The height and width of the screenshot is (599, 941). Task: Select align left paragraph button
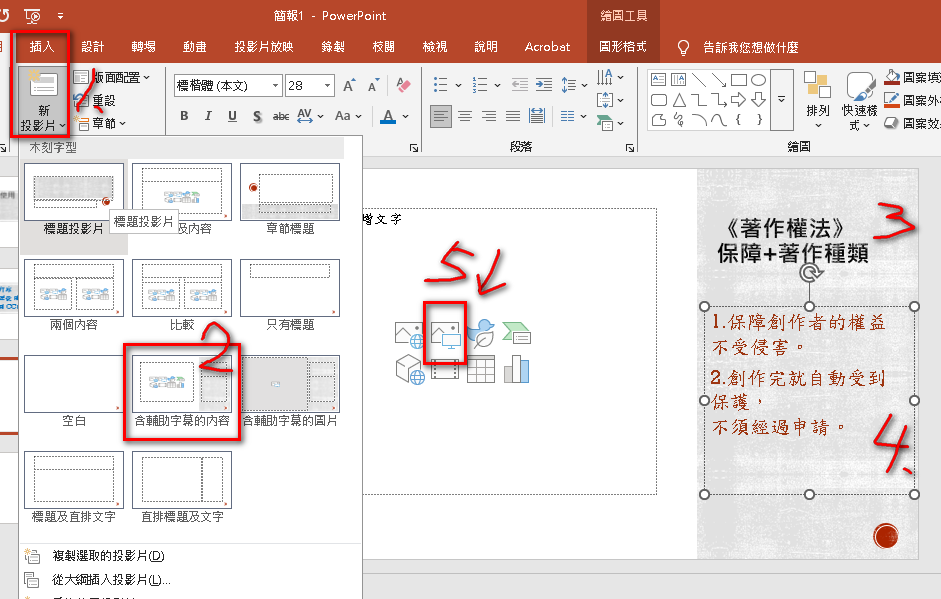pyautogui.click(x=441, y=116)
